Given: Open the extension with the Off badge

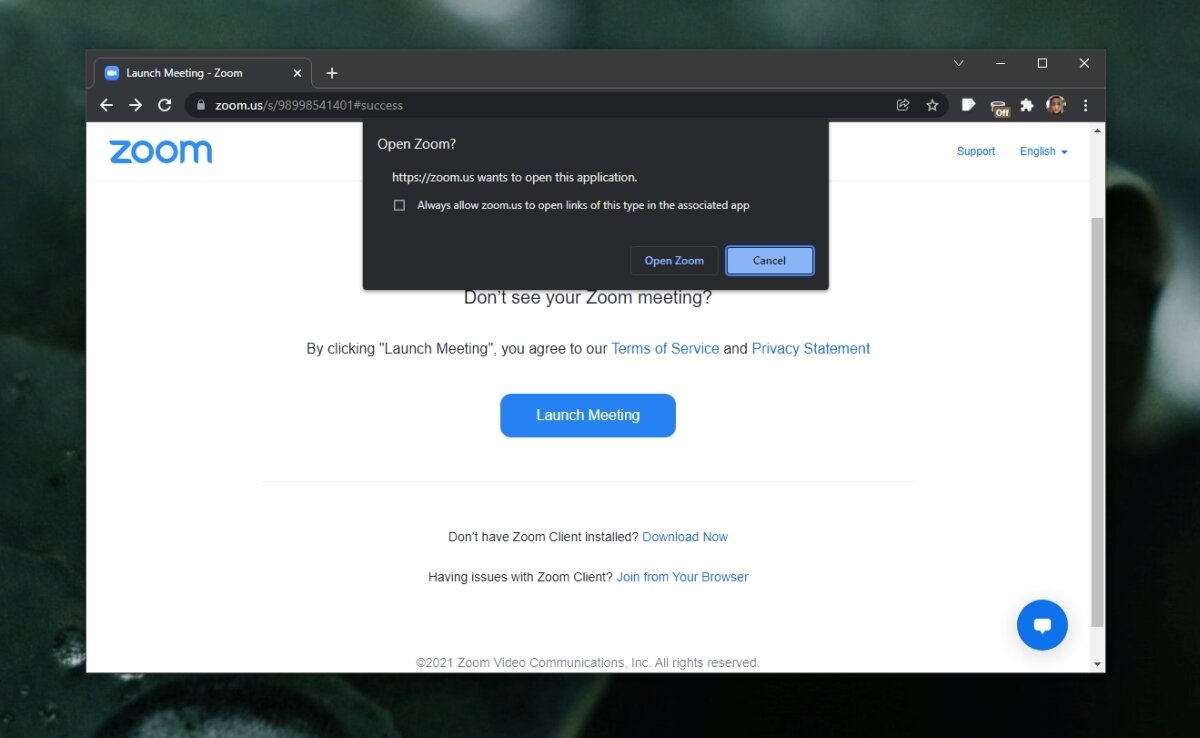Looking at the screenshot, I should 999,104.
